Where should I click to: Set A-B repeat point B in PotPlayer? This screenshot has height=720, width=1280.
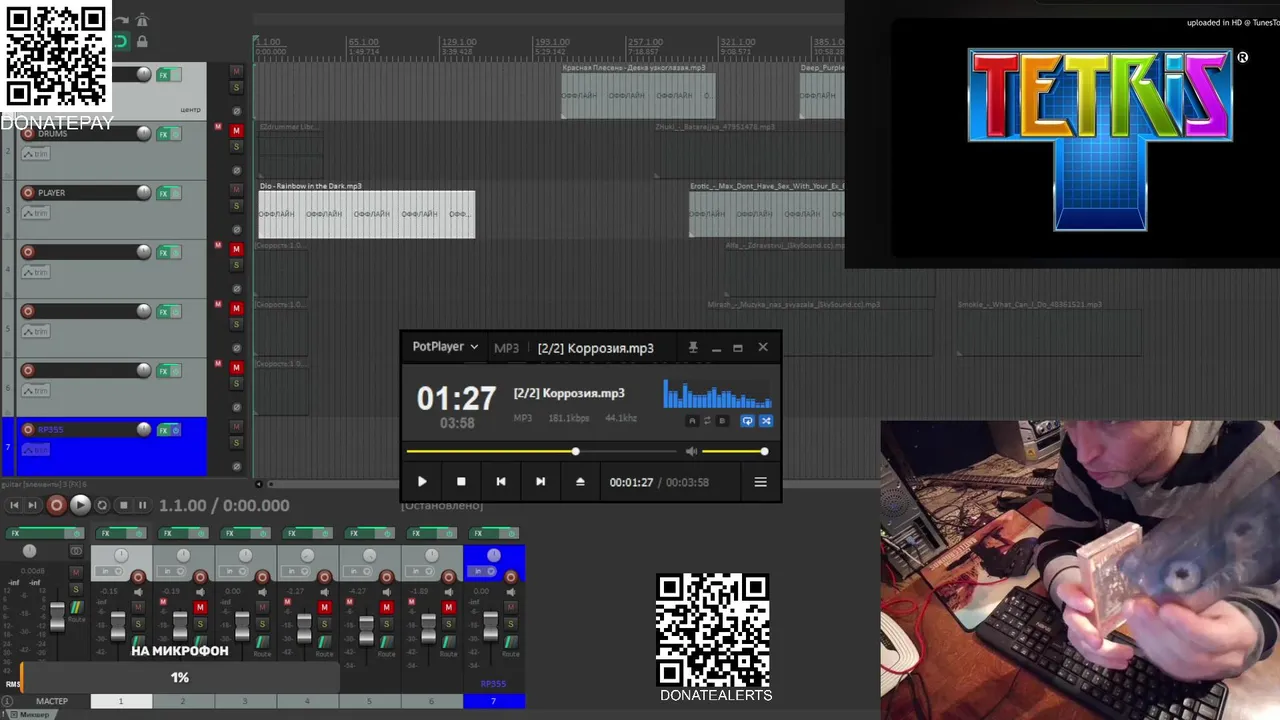(723, 421)
